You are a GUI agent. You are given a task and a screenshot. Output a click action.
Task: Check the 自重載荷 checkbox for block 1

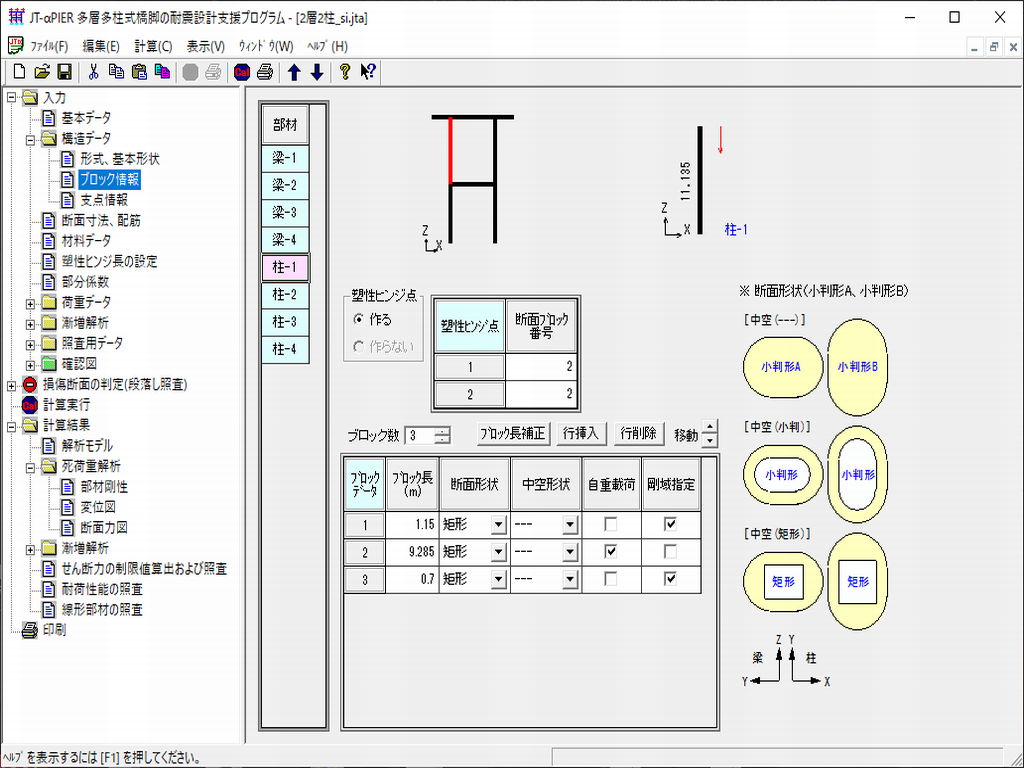tap(610, 524)
